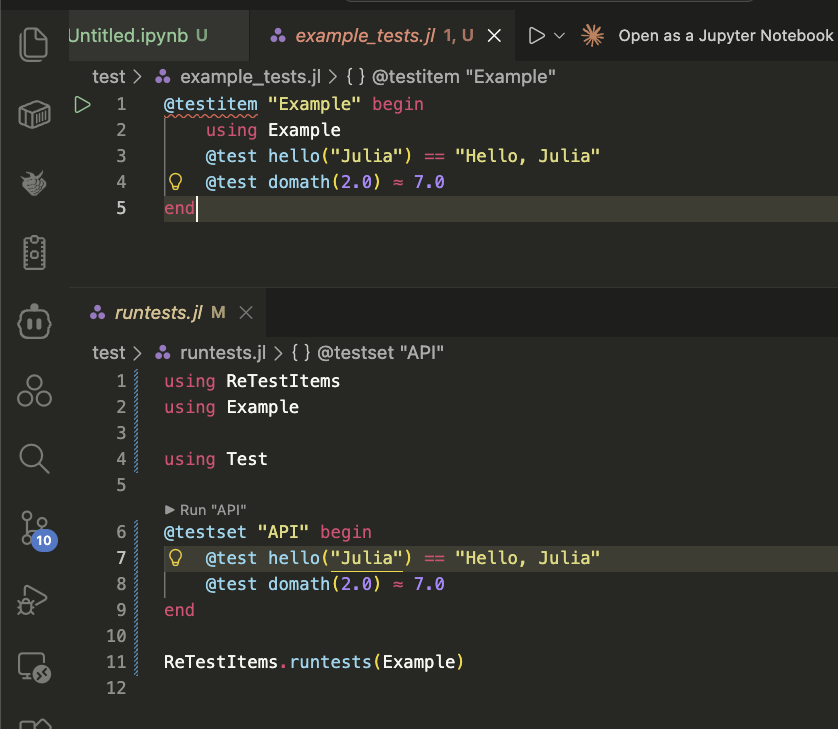The image size is (838, 729).
Task: Run Julia file with the toolbar play button
Action: [x=536, y=36]
